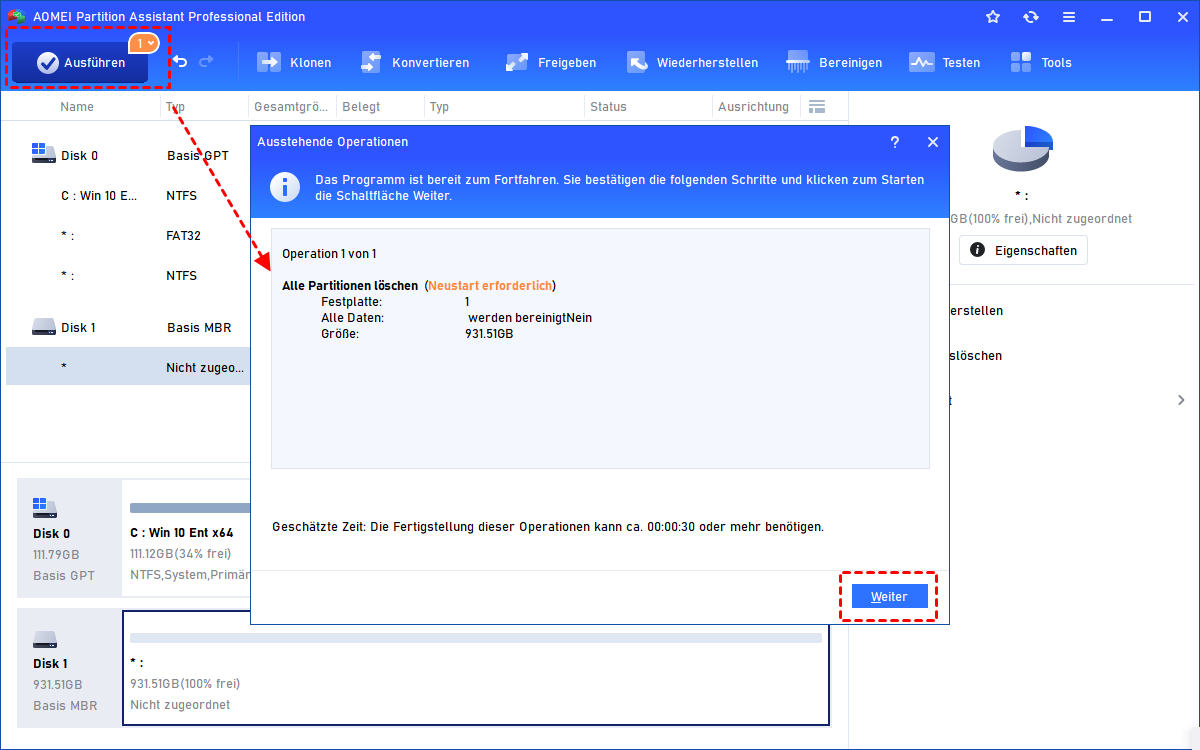Select Disk 0 row in partition list
Viewport: 1200px width, 750px height.
(128, 155)
